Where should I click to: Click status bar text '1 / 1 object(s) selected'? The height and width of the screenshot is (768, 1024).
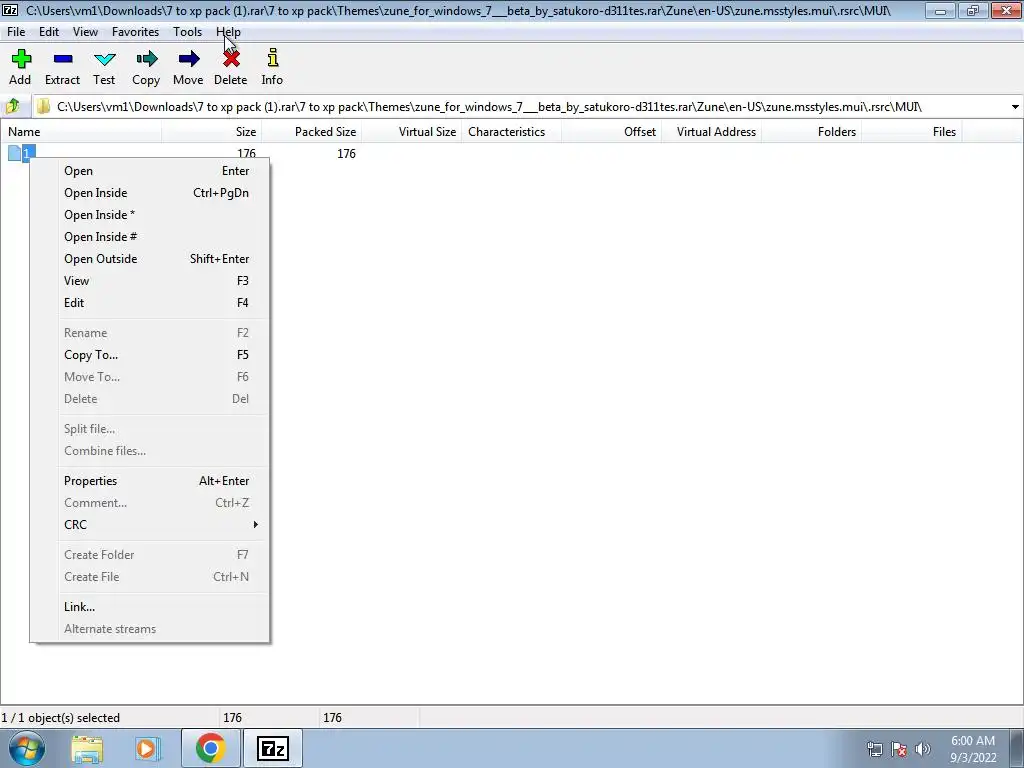[61, 718]
